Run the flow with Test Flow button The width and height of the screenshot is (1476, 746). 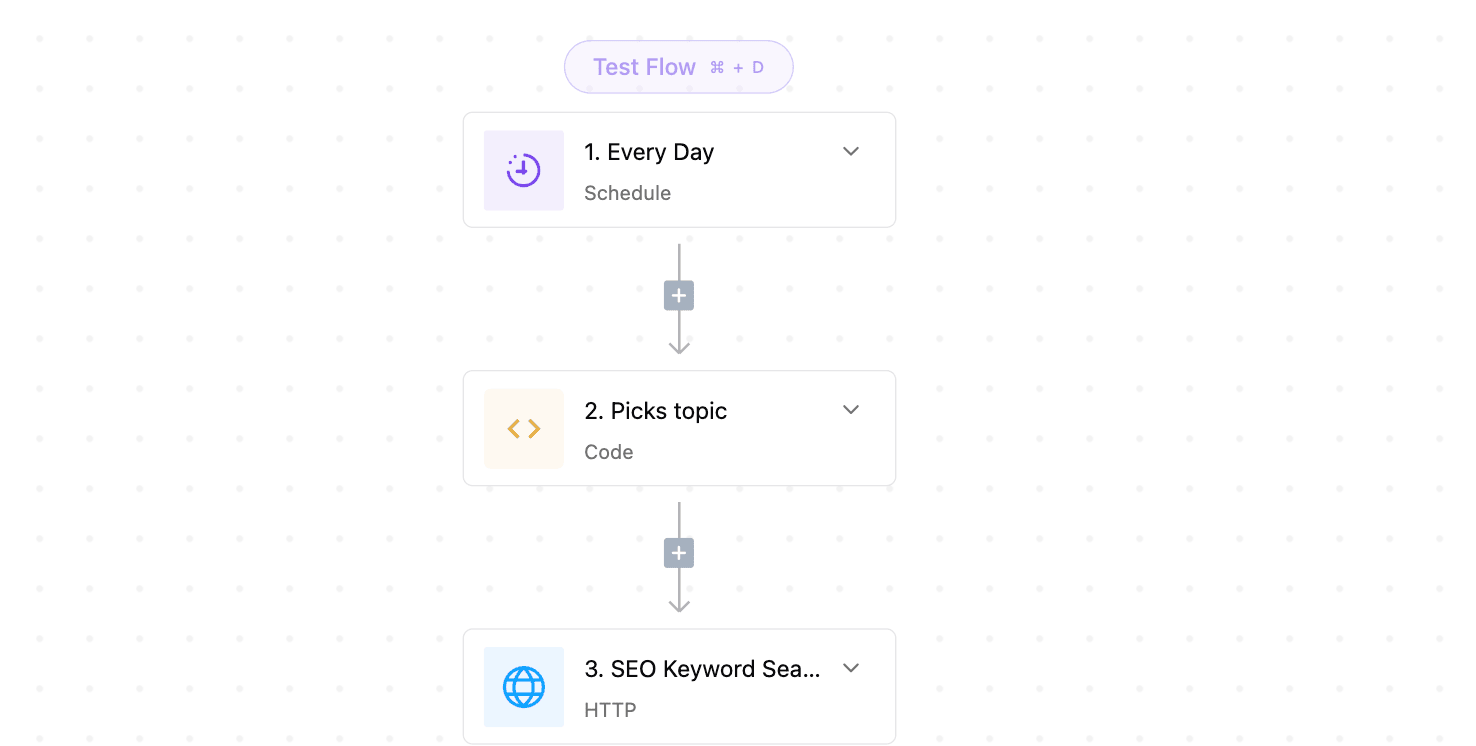(679, 67)
